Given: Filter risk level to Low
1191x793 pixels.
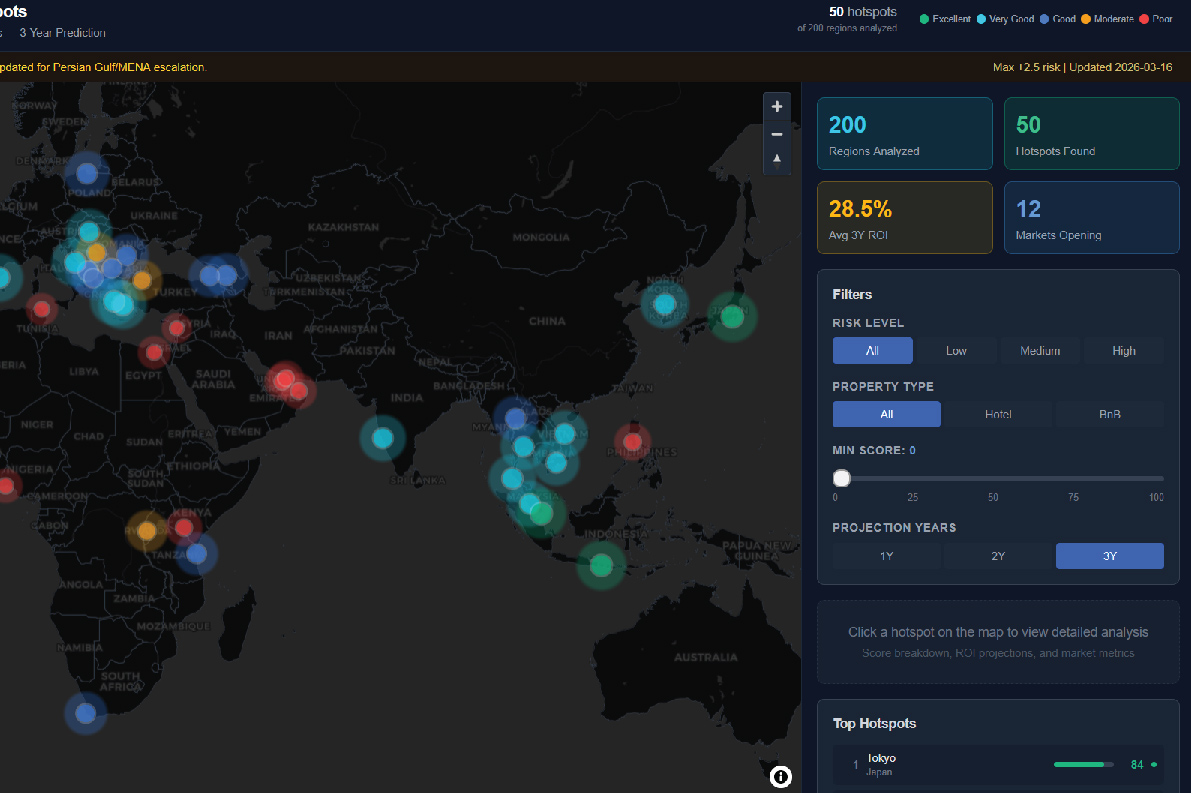Looking at the screenshot, I should click(x=956, y=351).
